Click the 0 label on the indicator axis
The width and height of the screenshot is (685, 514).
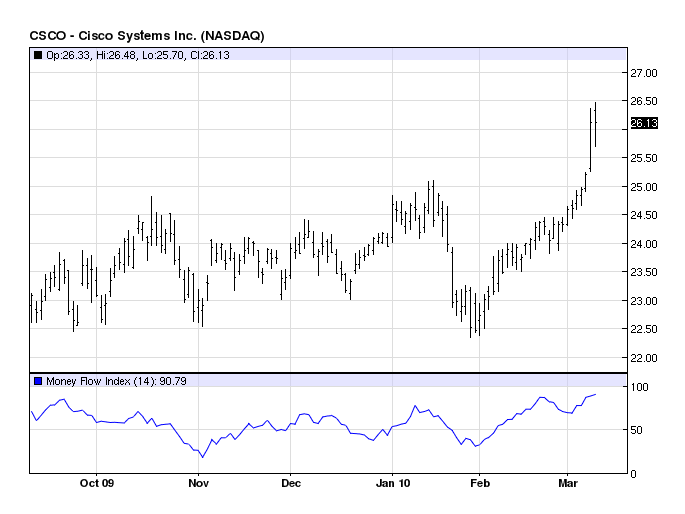[x=633, y=474]
